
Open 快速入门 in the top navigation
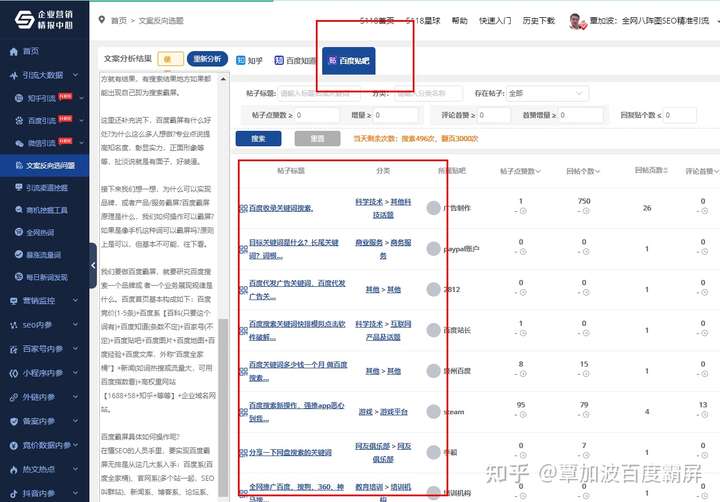point(495,21)
